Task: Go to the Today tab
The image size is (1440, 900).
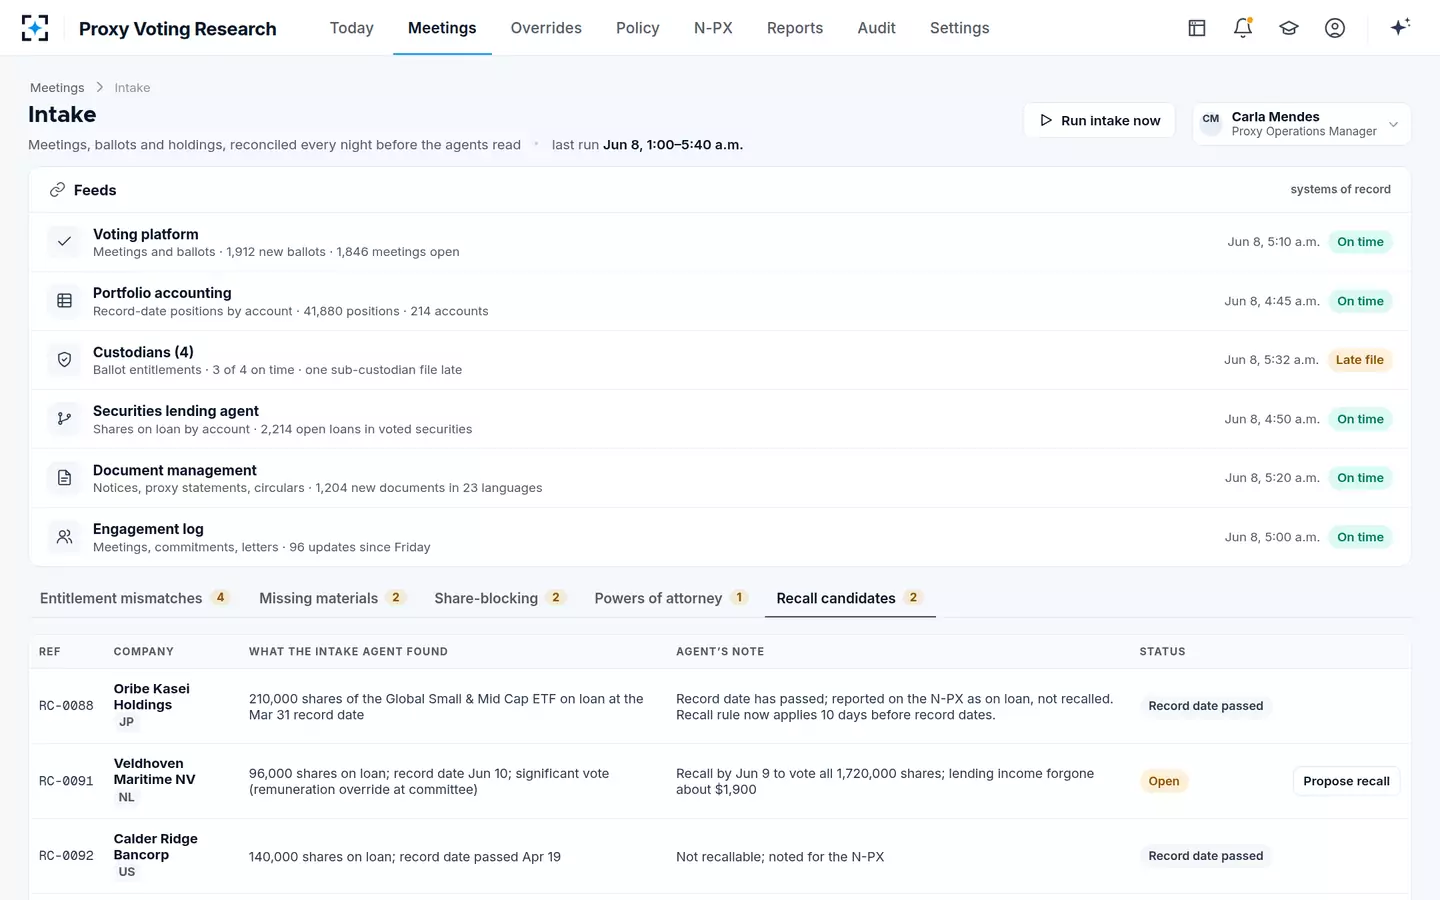Action: 352,28
